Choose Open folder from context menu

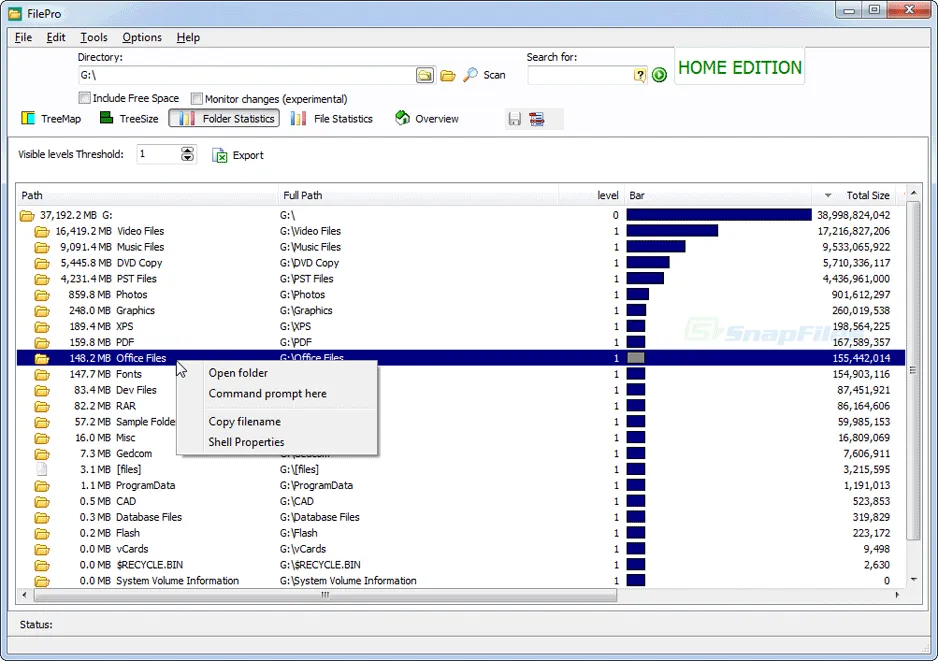click(x=238, y=373)
